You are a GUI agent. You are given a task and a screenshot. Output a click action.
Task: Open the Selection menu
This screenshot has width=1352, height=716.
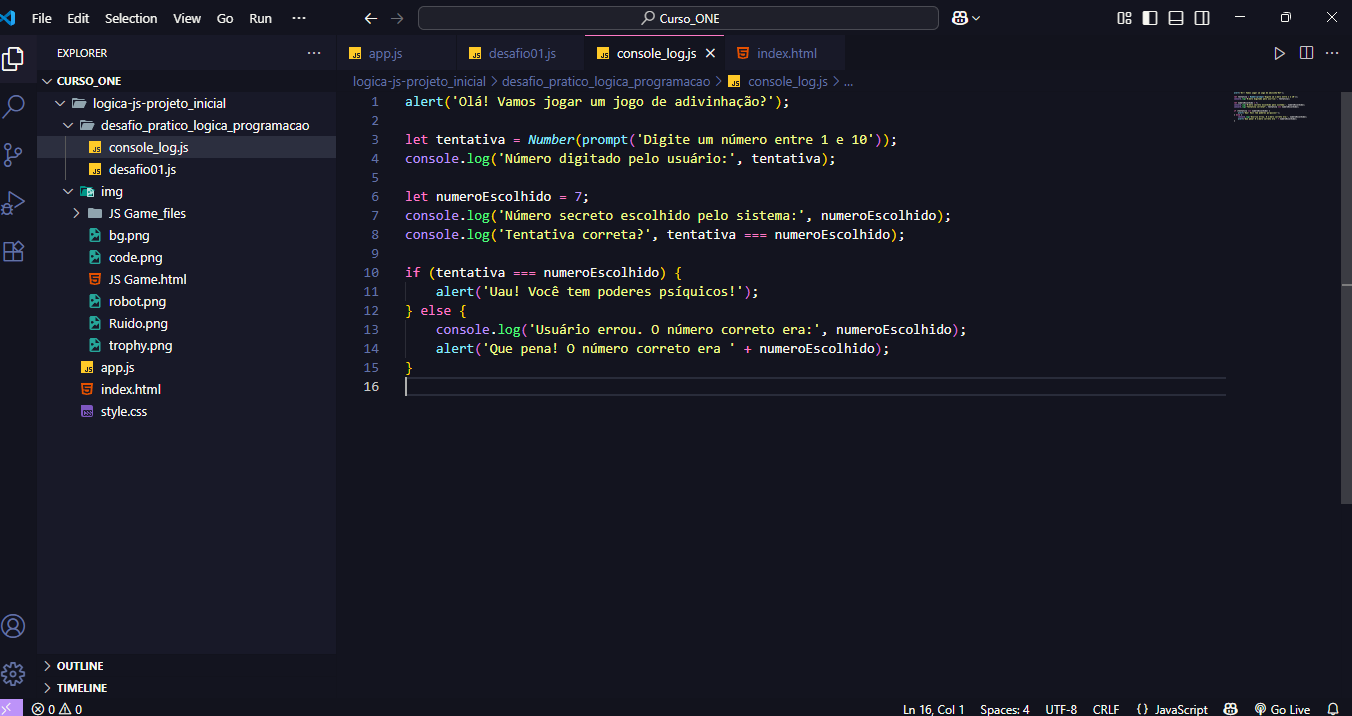pos(131,18)
